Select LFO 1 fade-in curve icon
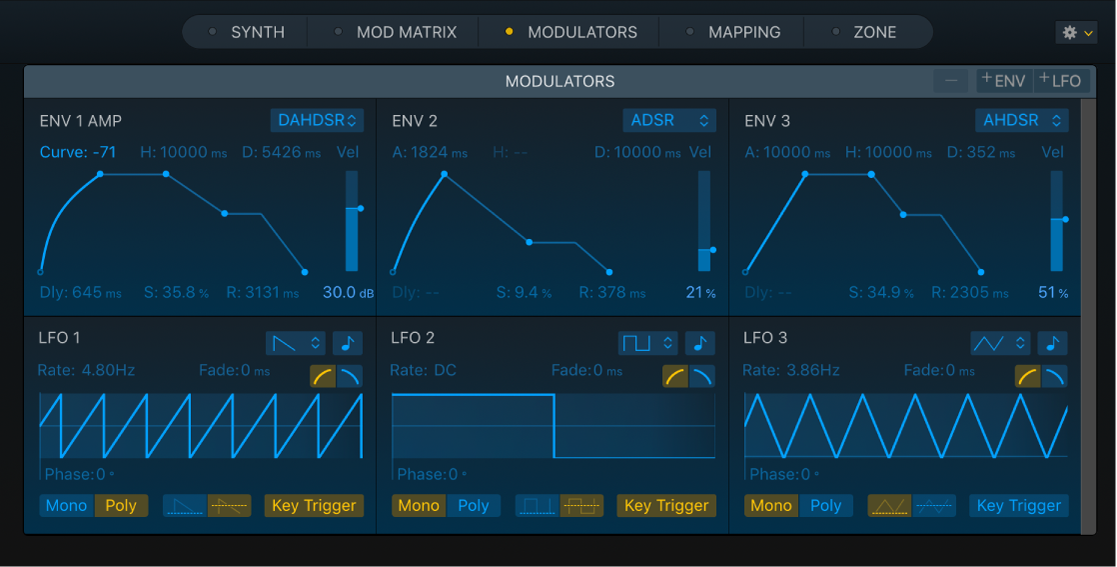This screenshot has width=1117, height=567. point(323,376)
